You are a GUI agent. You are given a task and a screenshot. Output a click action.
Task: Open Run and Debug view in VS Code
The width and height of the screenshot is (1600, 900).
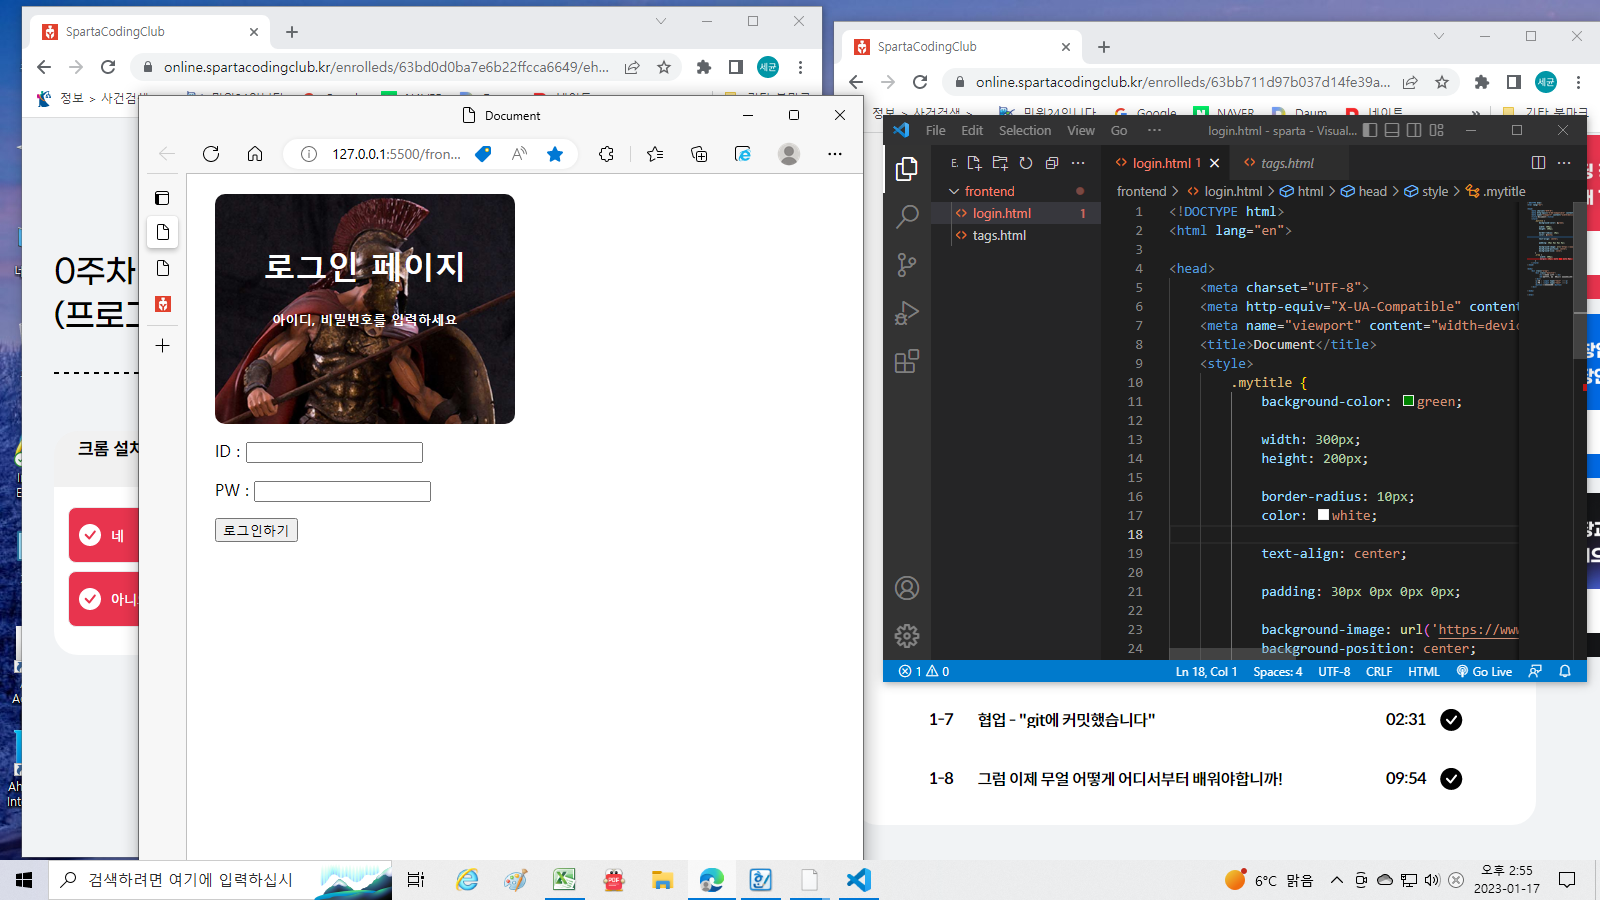(907, 313)
